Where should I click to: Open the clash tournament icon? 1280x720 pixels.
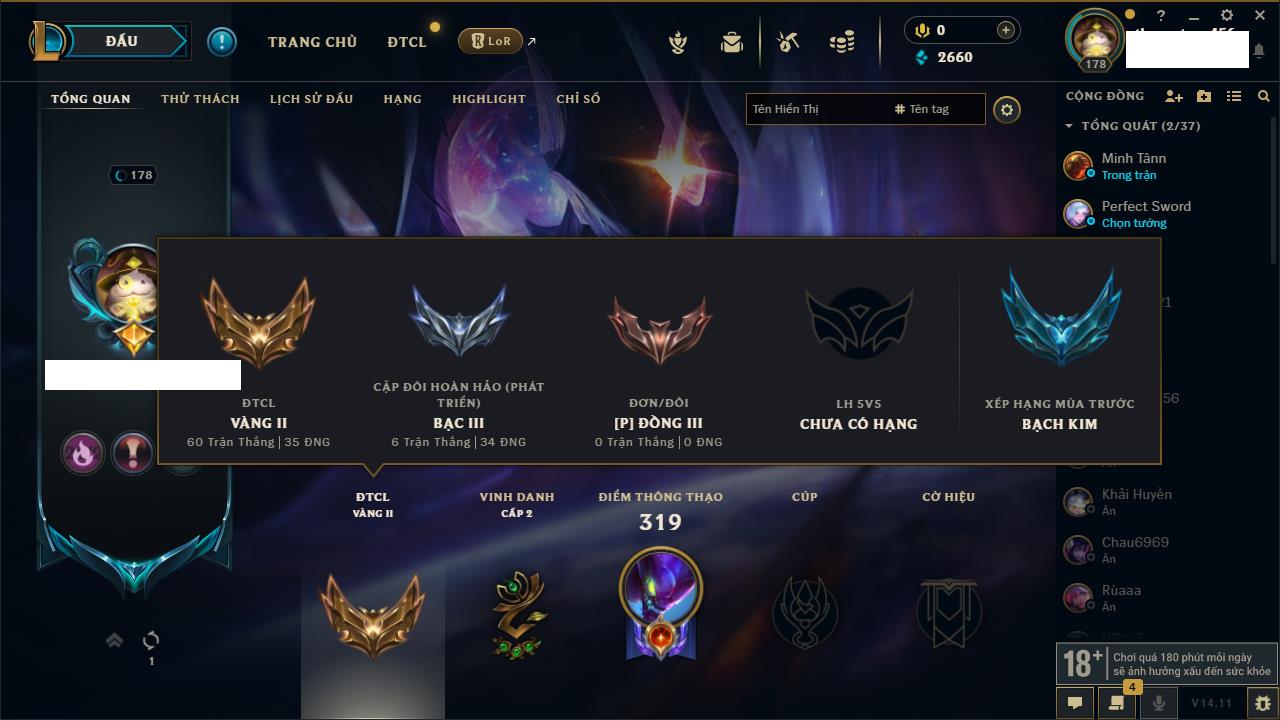[x=678, y=42]
